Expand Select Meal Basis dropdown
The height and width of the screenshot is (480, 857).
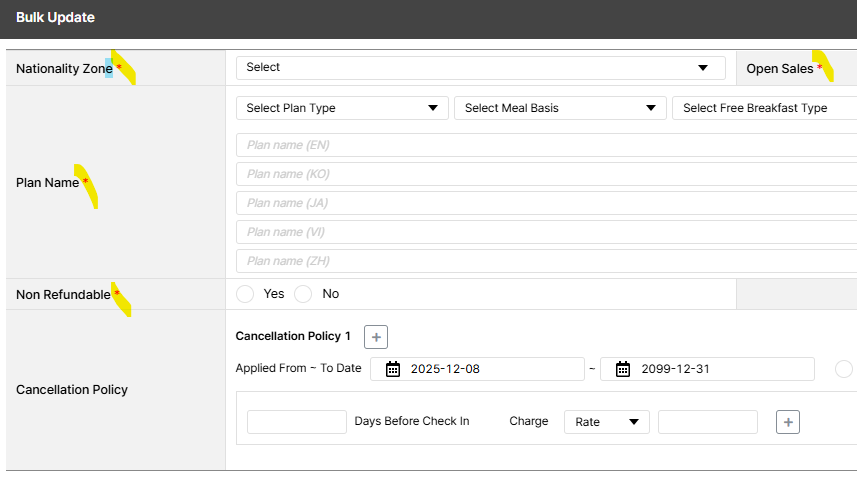pos(560,108)
